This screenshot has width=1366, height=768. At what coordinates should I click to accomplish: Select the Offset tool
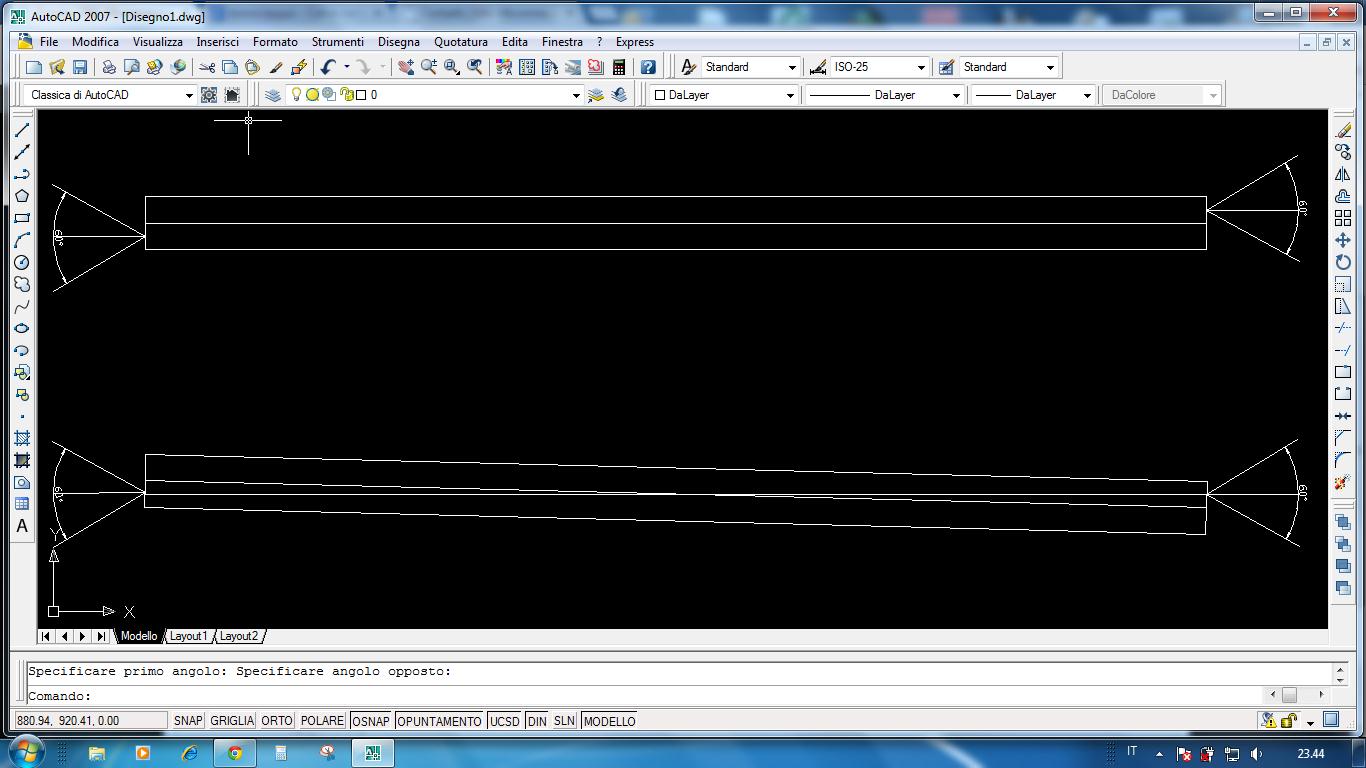1343,196
